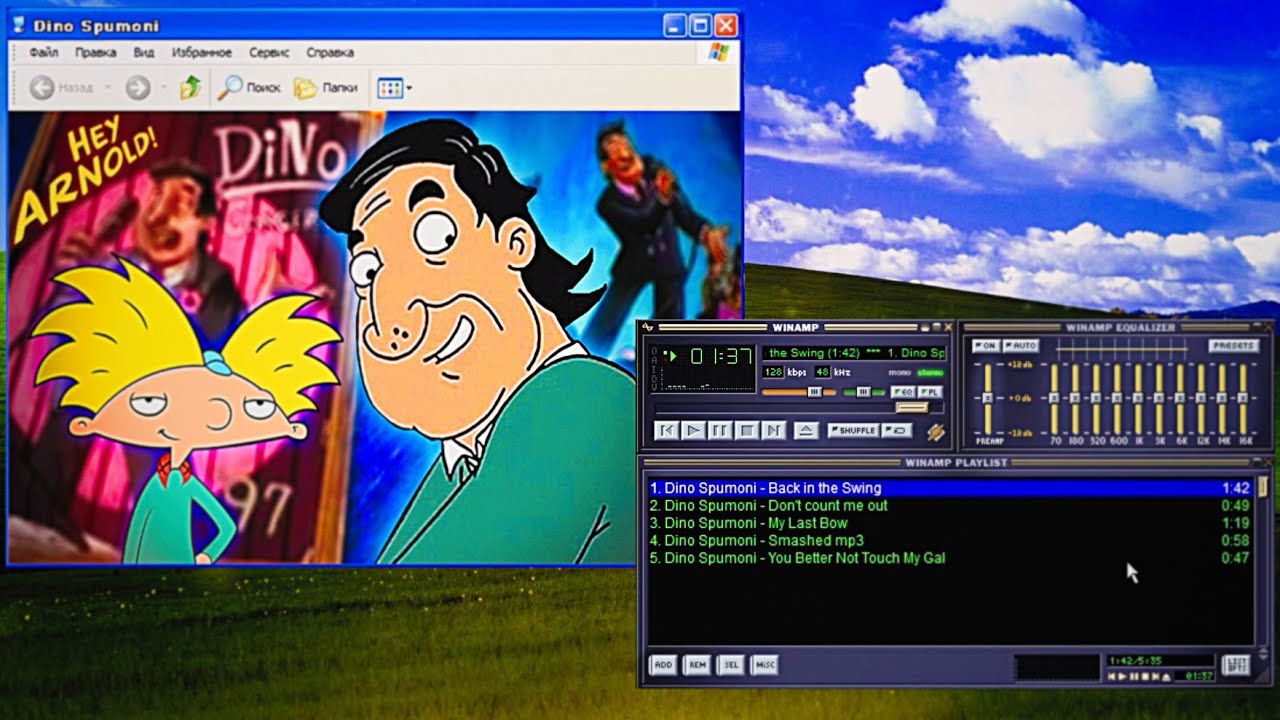Show Folders (Папки) pane in Explorer
Image resolution: width=1280 pixels, height=720 pixels.
click(326, 88)
